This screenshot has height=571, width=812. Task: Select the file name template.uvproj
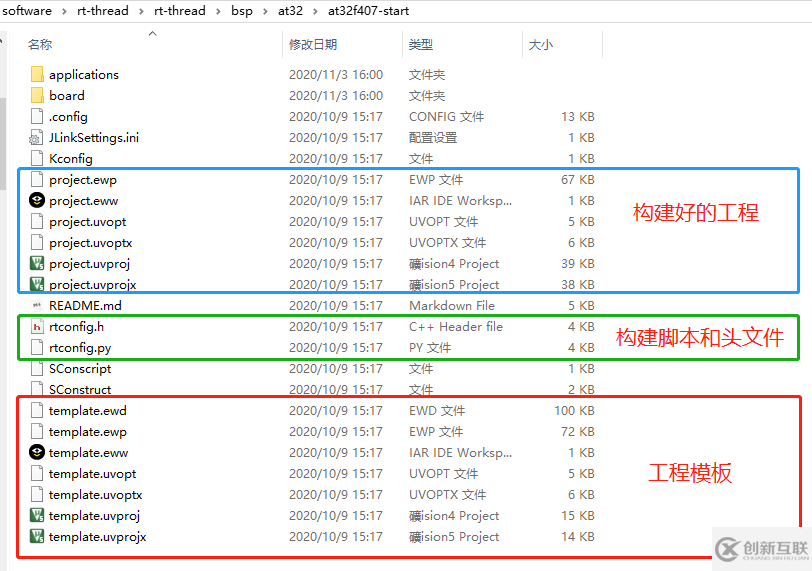94,516
